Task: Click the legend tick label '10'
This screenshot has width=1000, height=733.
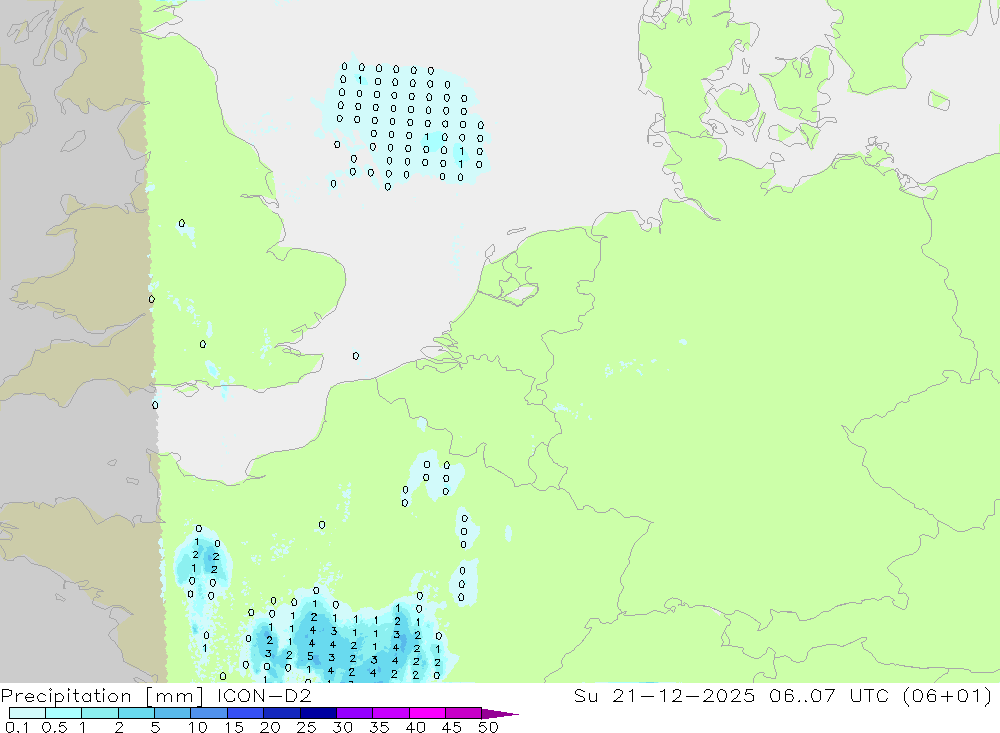Action: point(197,727)
